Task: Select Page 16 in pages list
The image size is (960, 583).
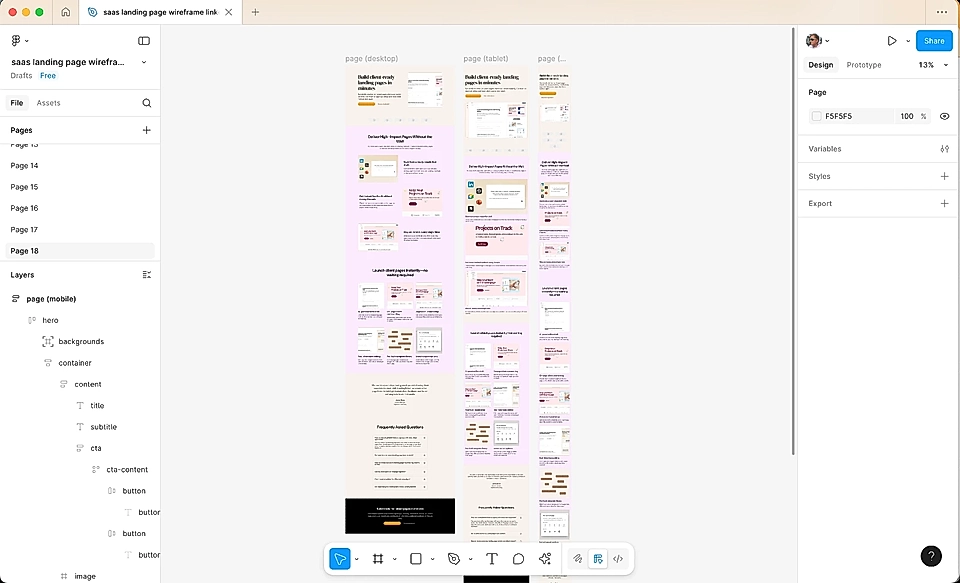Action: click(24, 208)
